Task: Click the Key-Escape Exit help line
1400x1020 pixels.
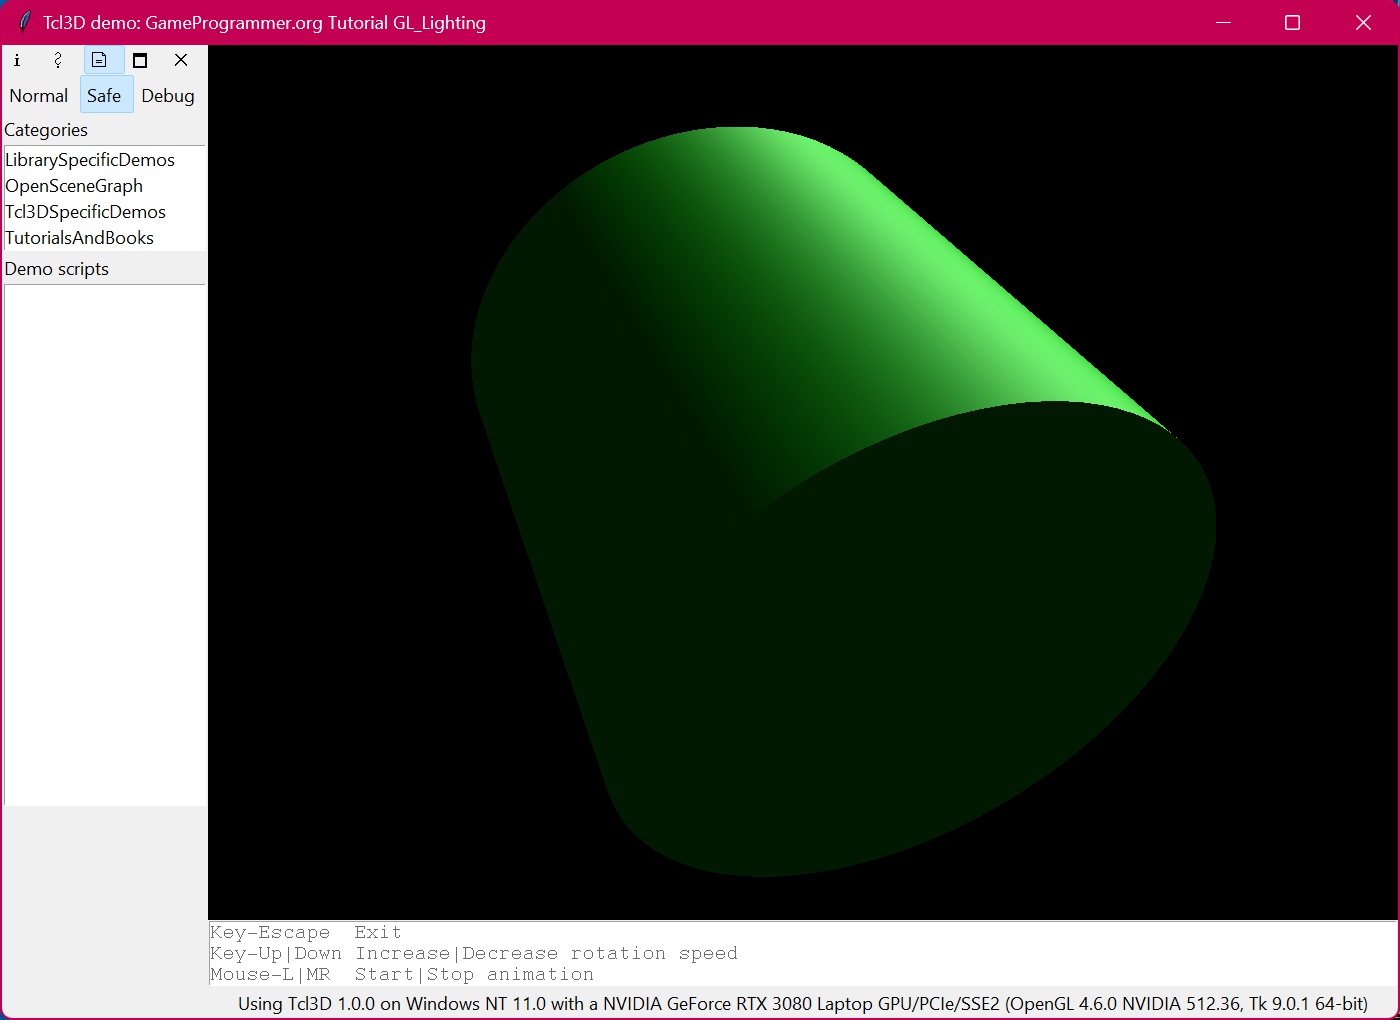Action: point(306,932)
